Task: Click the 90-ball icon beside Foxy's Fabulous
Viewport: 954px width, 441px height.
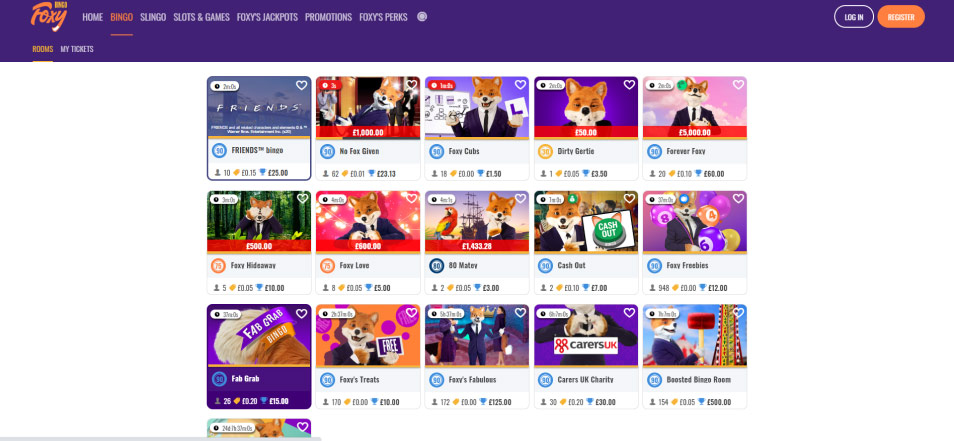Action: point(437,380)
